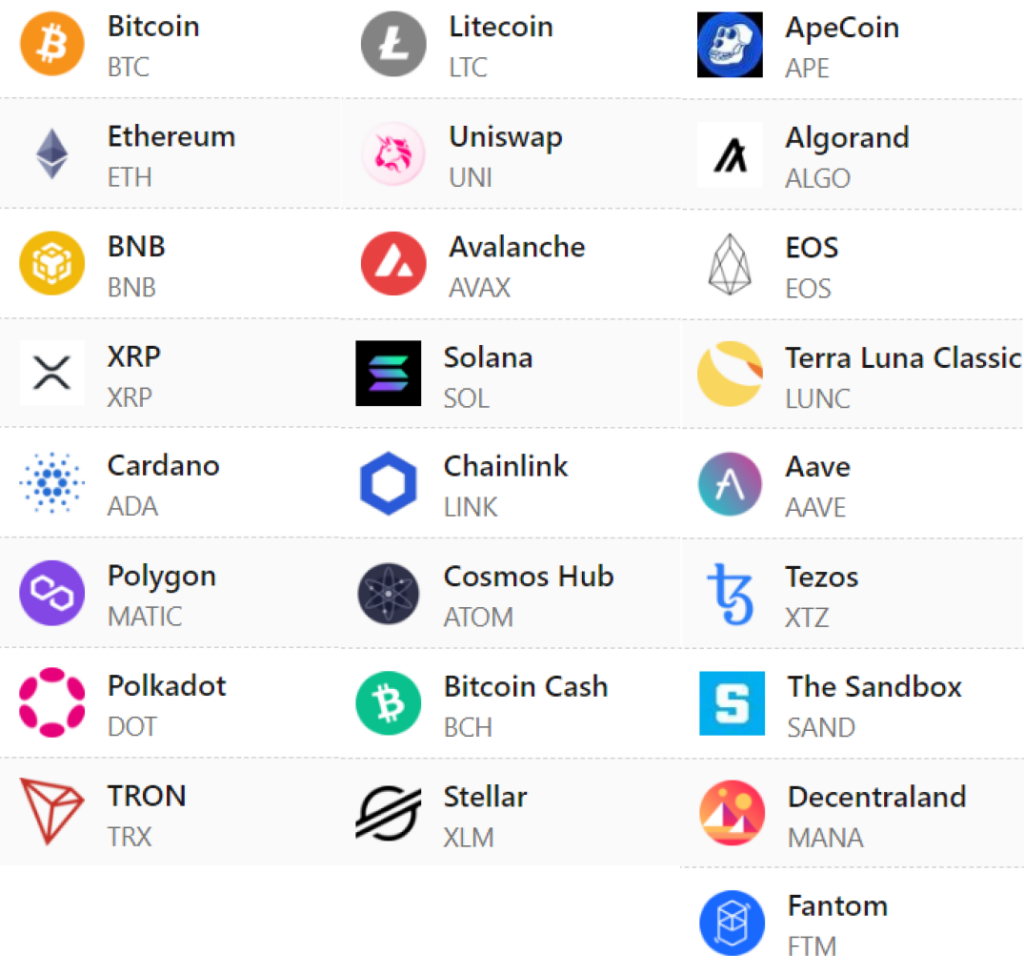Select the Ethereum diamond icon
This screenshot has width=1024, height=974.
point(52,154)
